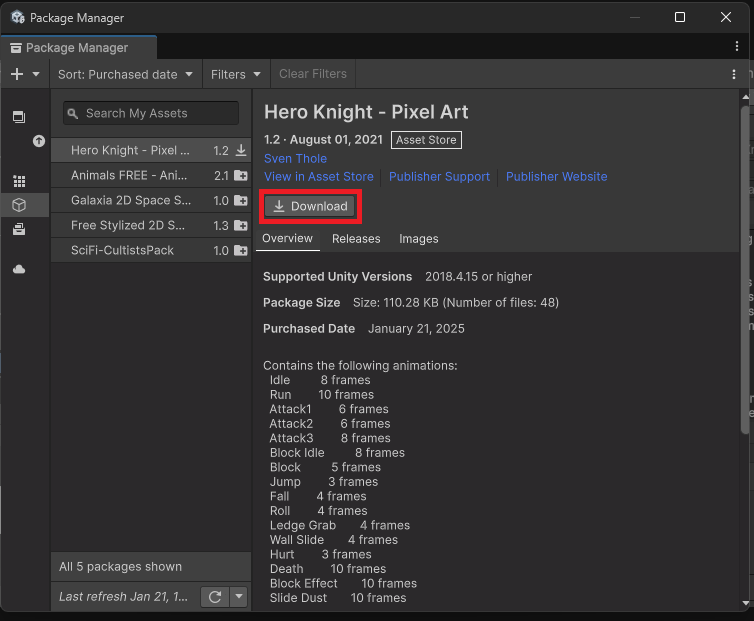Select the In Project sidebar icon
Screen dimensions: 754x621
pos(19,117)
